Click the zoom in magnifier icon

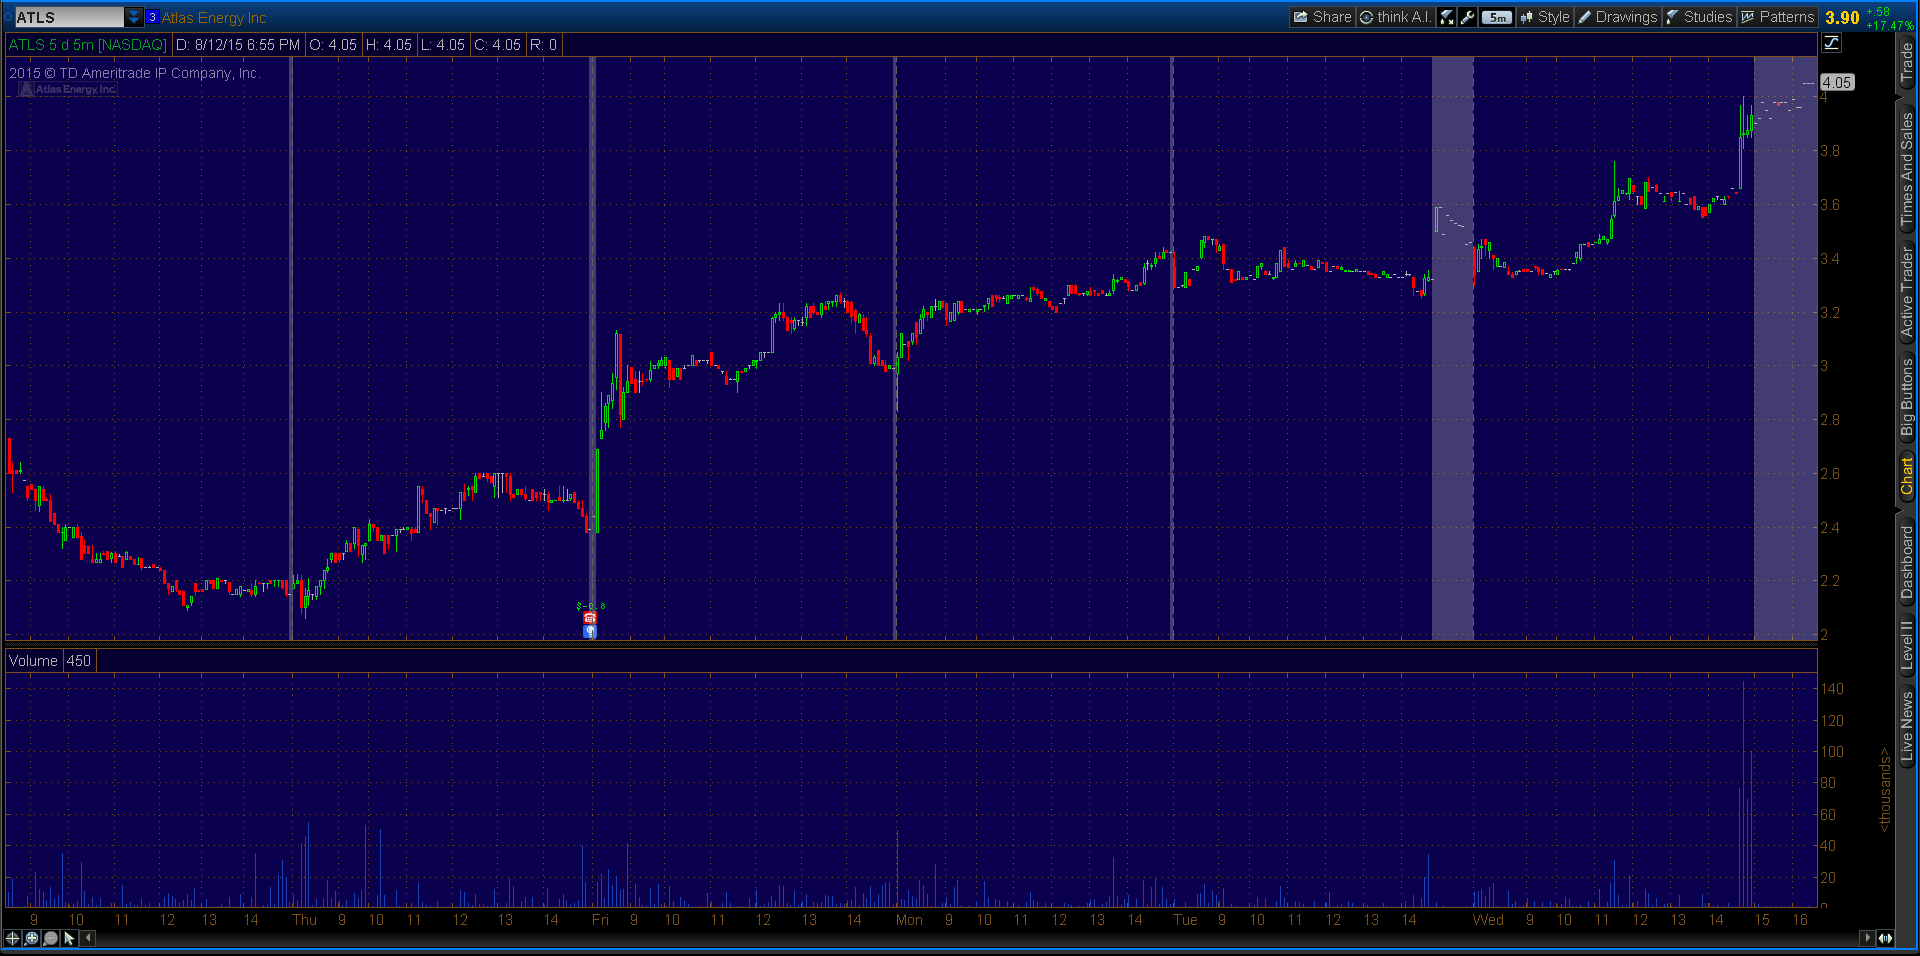[31, 938]
